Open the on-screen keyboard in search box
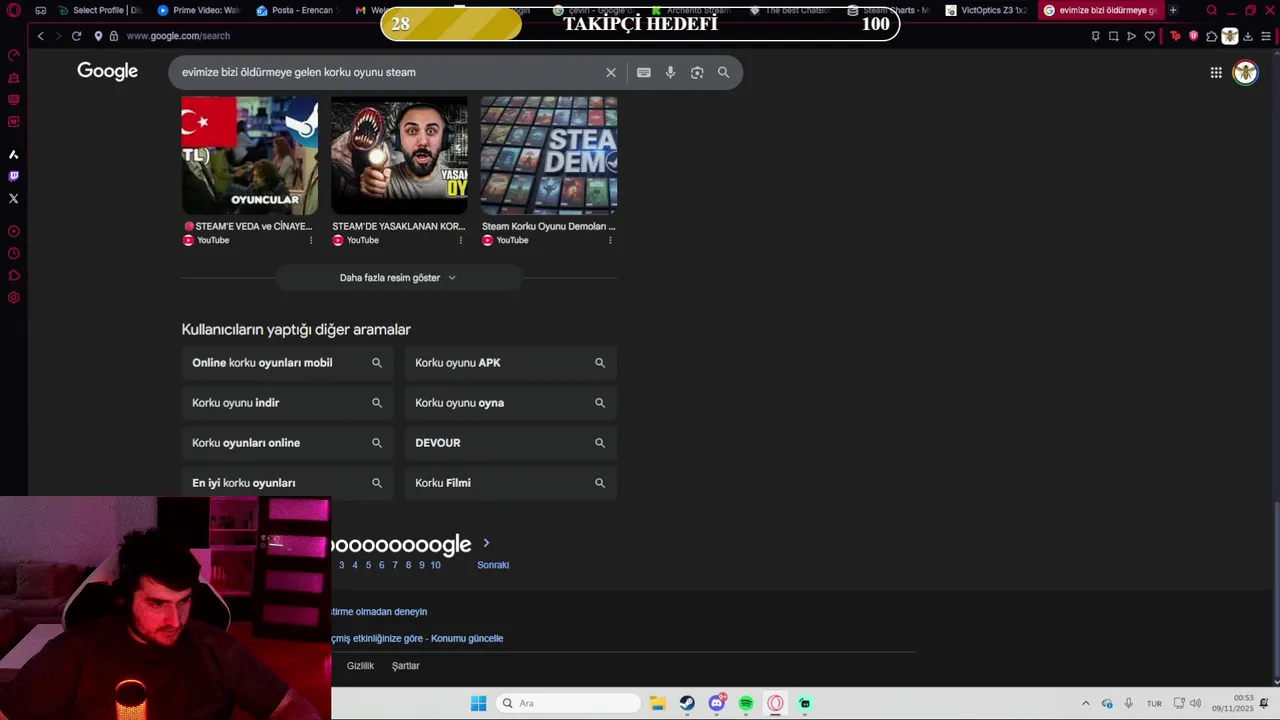1280x720 pixels. click(x=644, y=72)
